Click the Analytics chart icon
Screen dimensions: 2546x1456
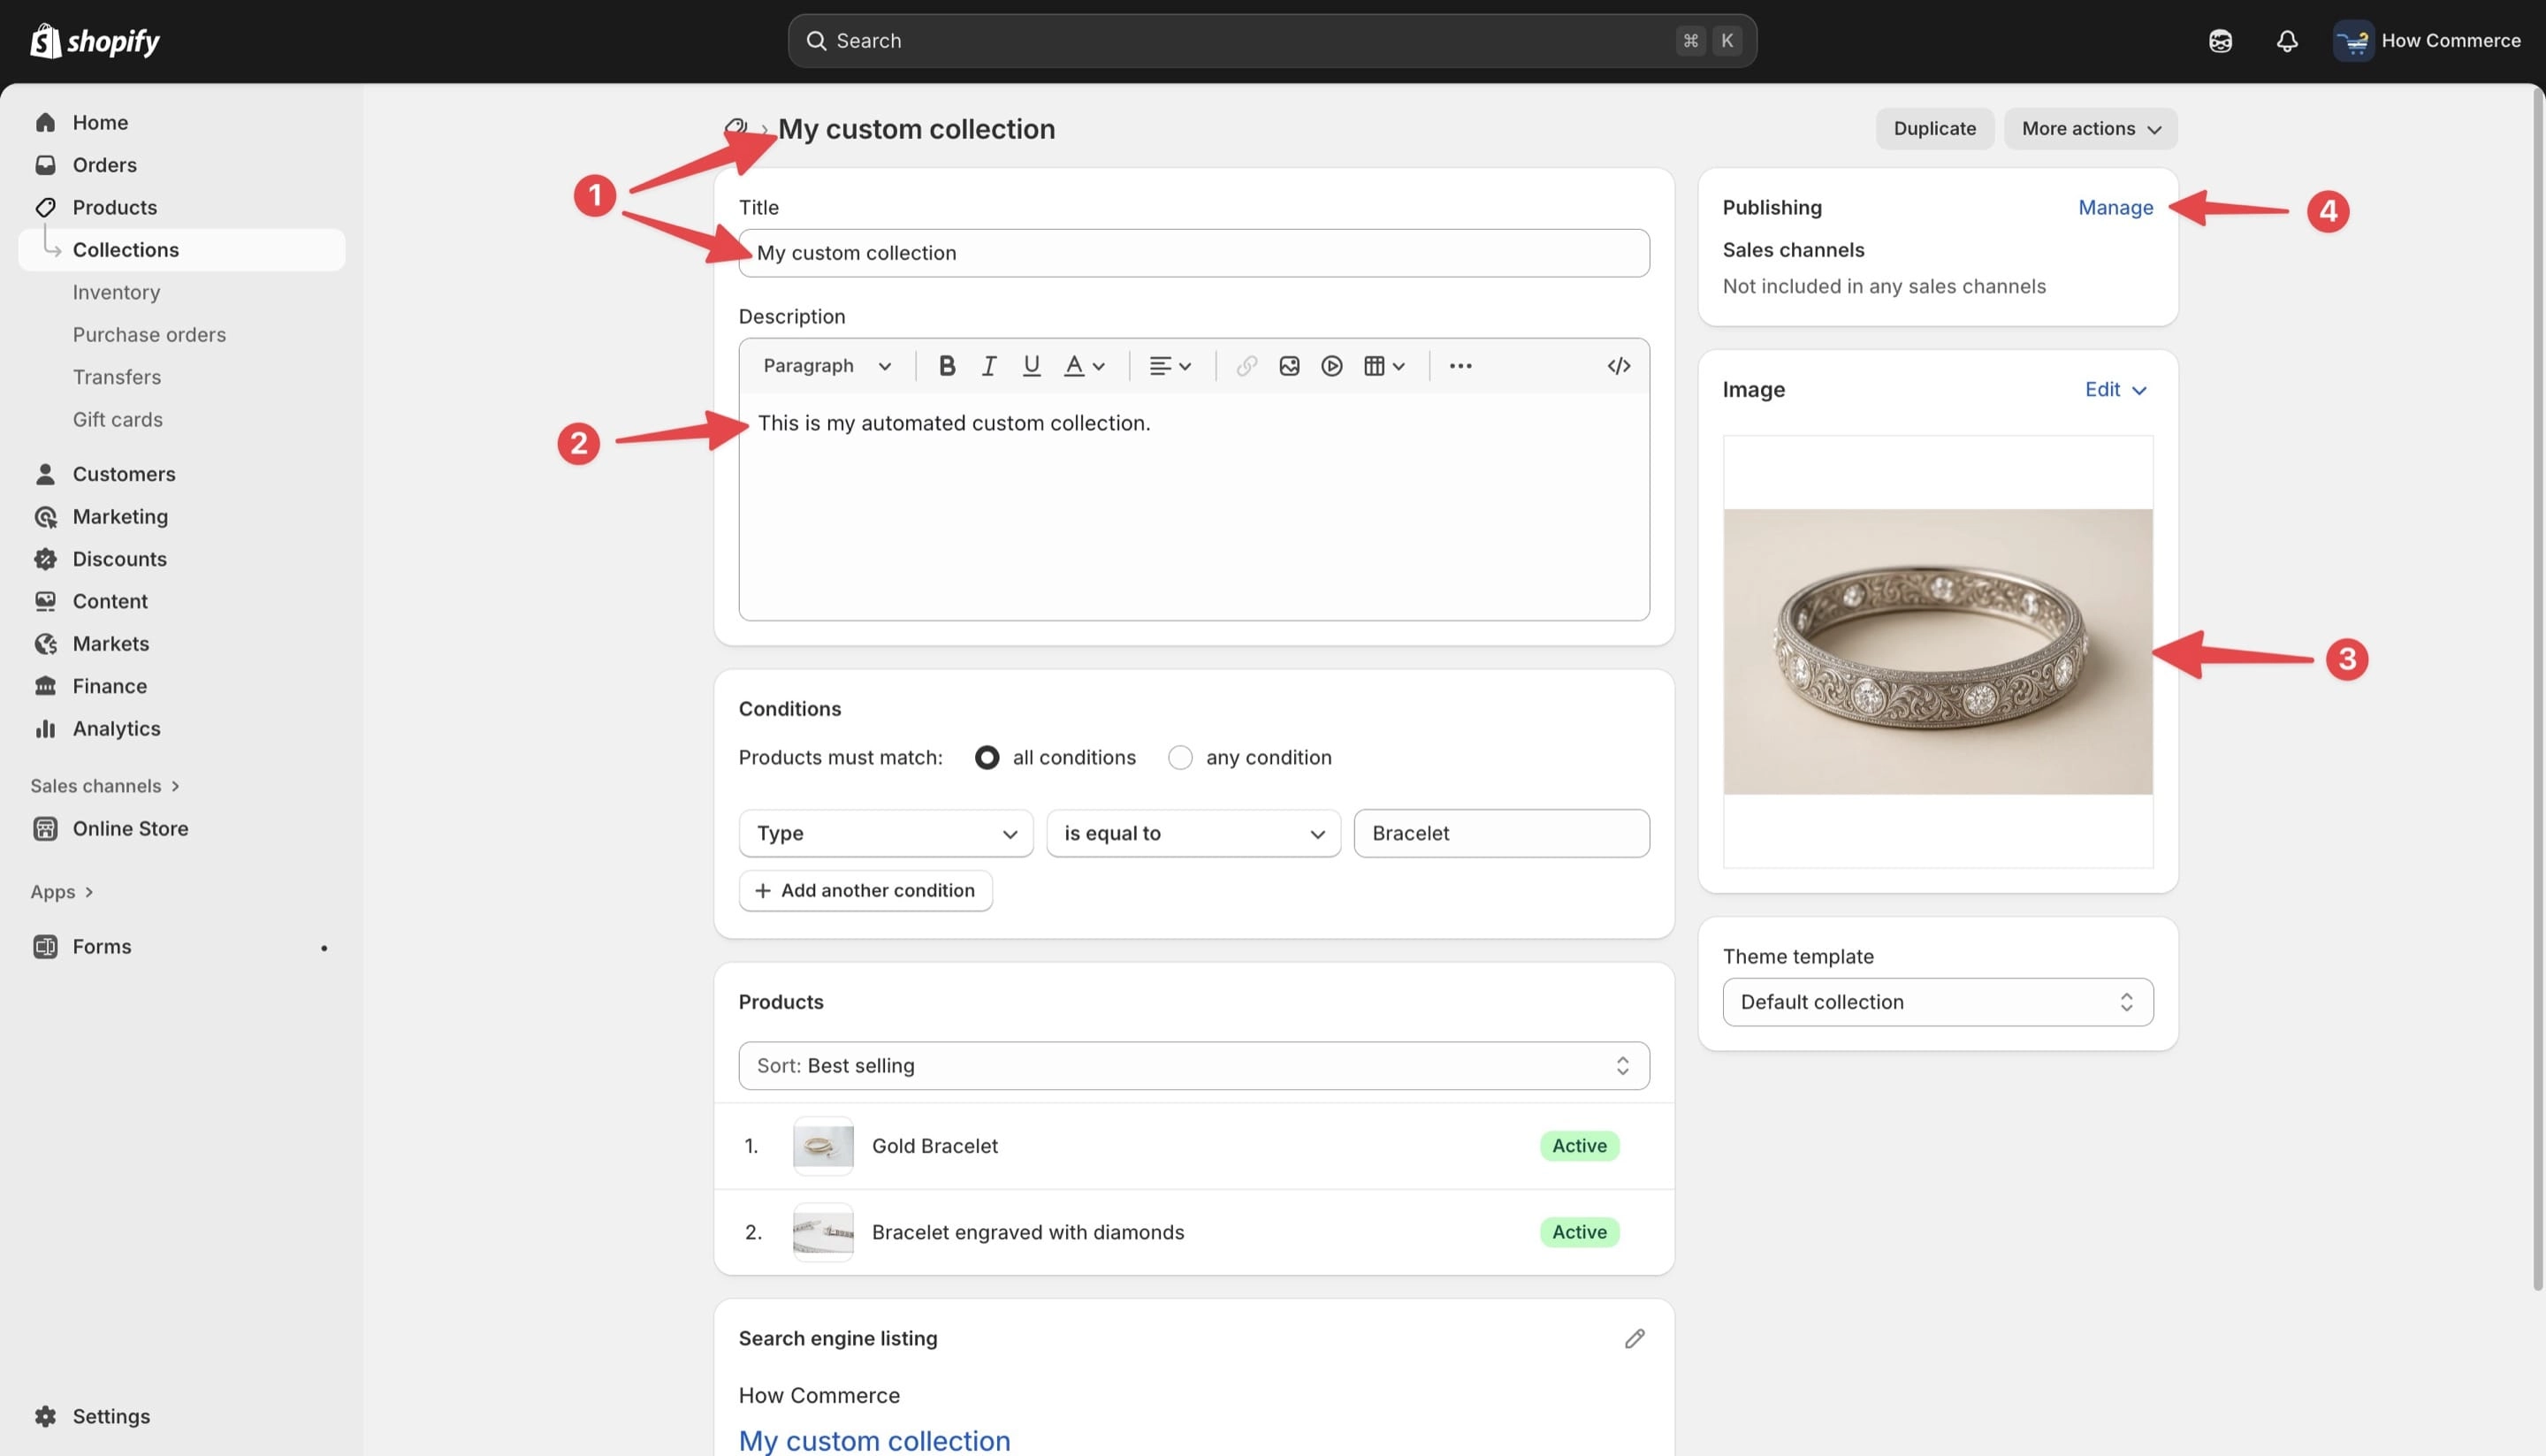[45, 729]
